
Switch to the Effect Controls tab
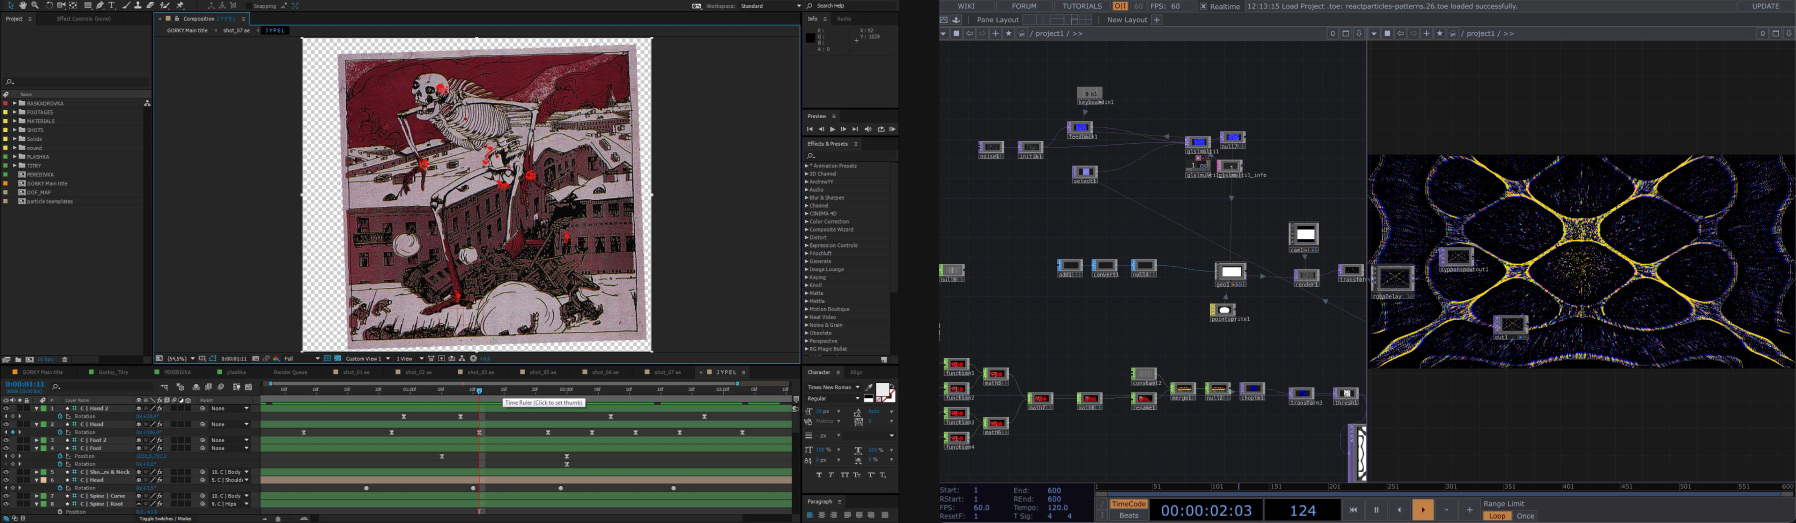click(84, 19)
